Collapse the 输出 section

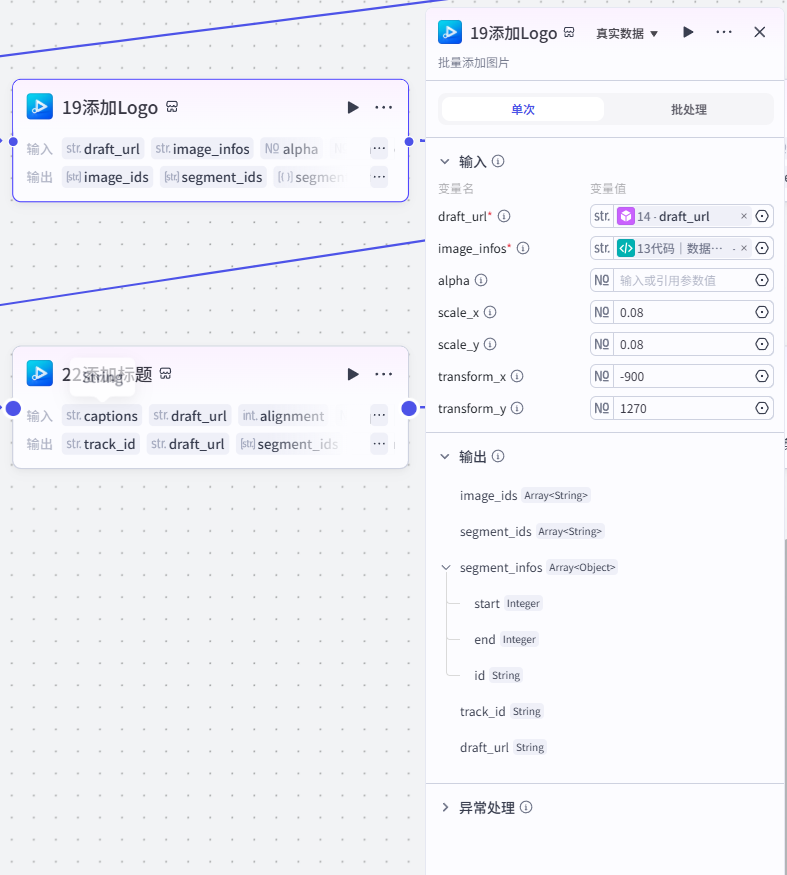pyautogui.click(x=445, y=456)
